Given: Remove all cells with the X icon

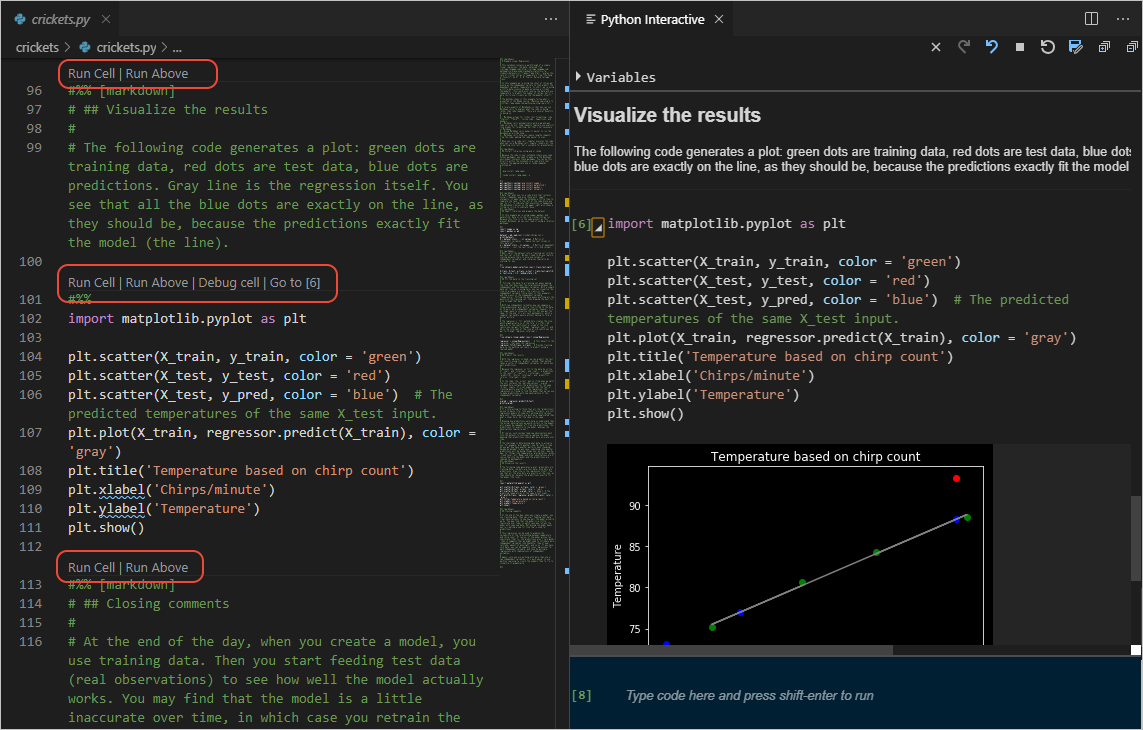Looking at the screenshot, I should [935, 46].
